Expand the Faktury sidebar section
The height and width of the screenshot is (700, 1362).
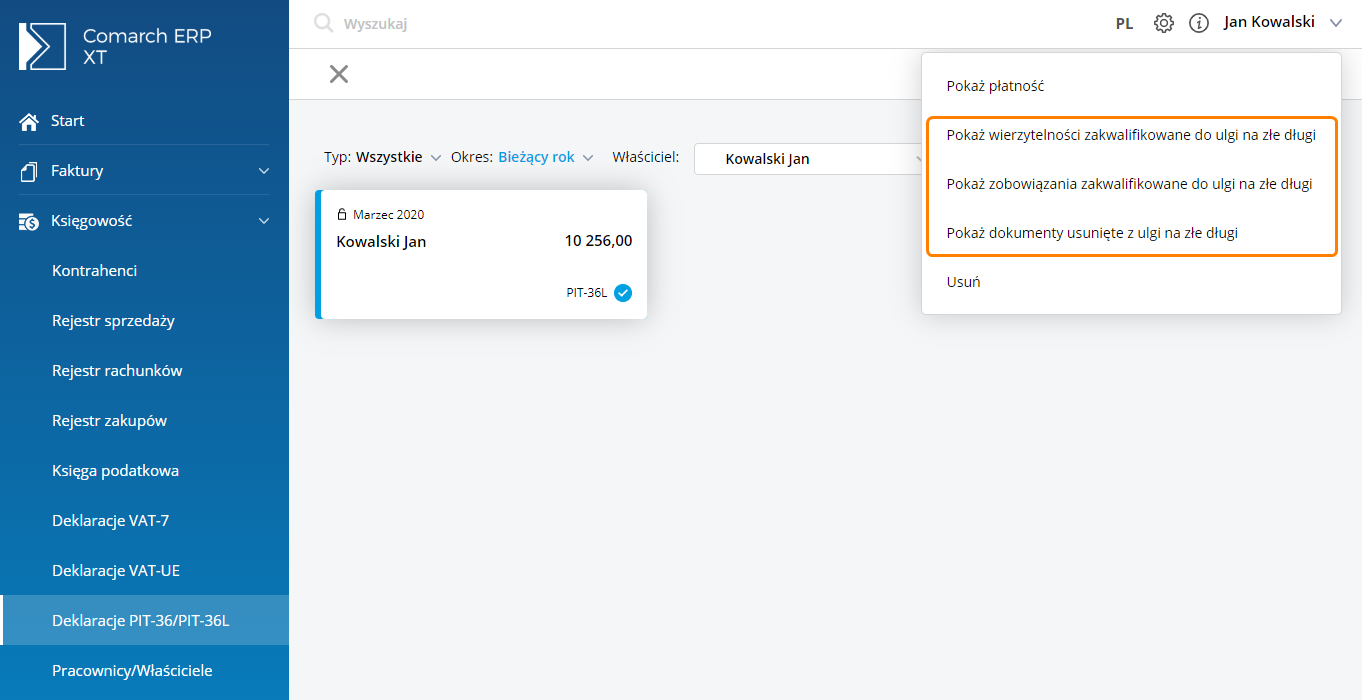(264, 171)
